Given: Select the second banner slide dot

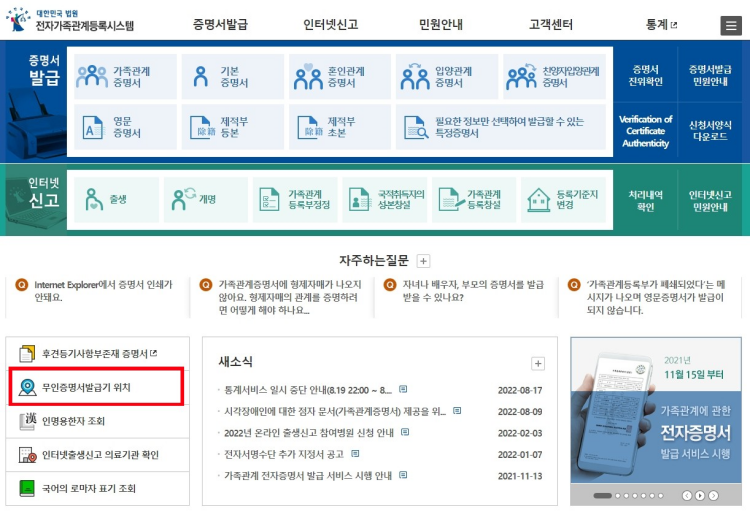Looking at the screenshot, I should (618, 496).
